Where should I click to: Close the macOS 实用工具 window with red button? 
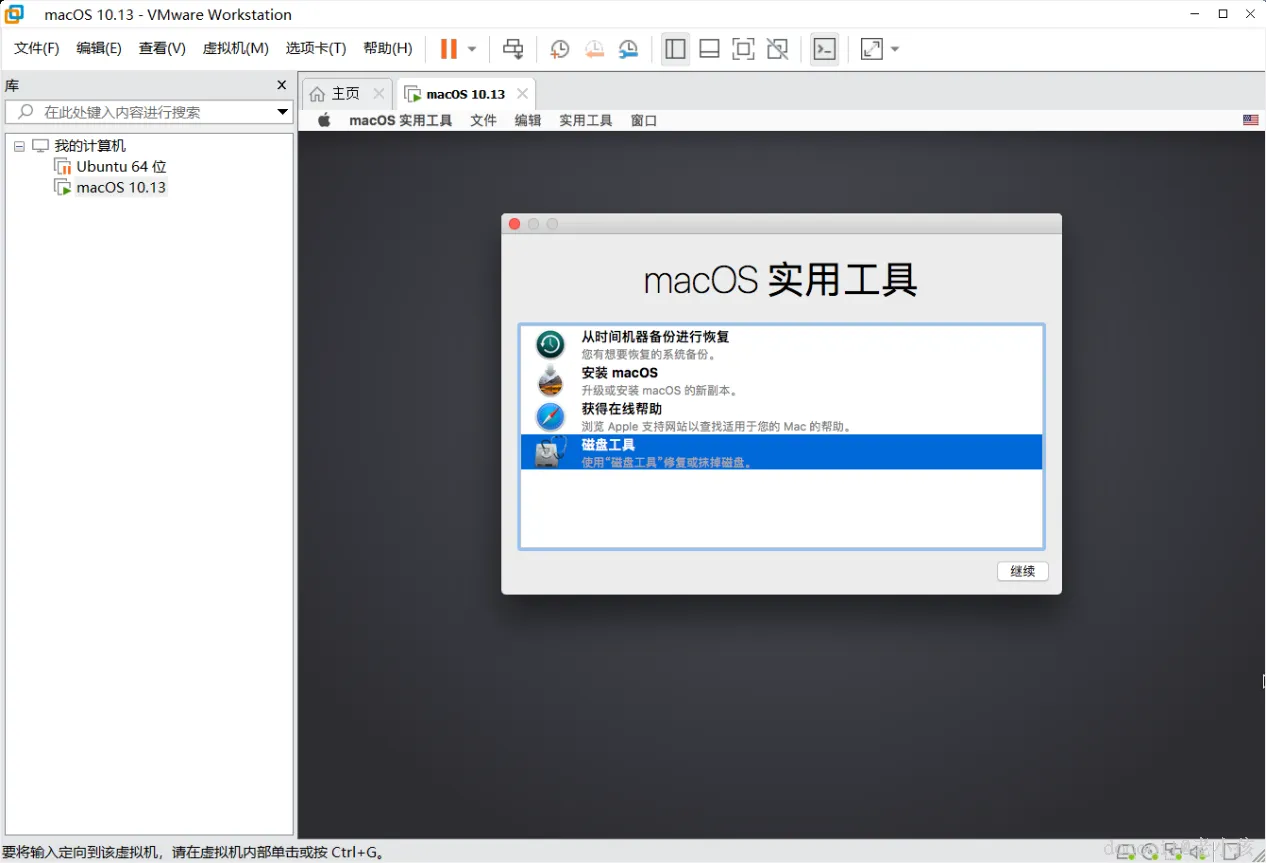pyautogui.click(x=514, y=224)
